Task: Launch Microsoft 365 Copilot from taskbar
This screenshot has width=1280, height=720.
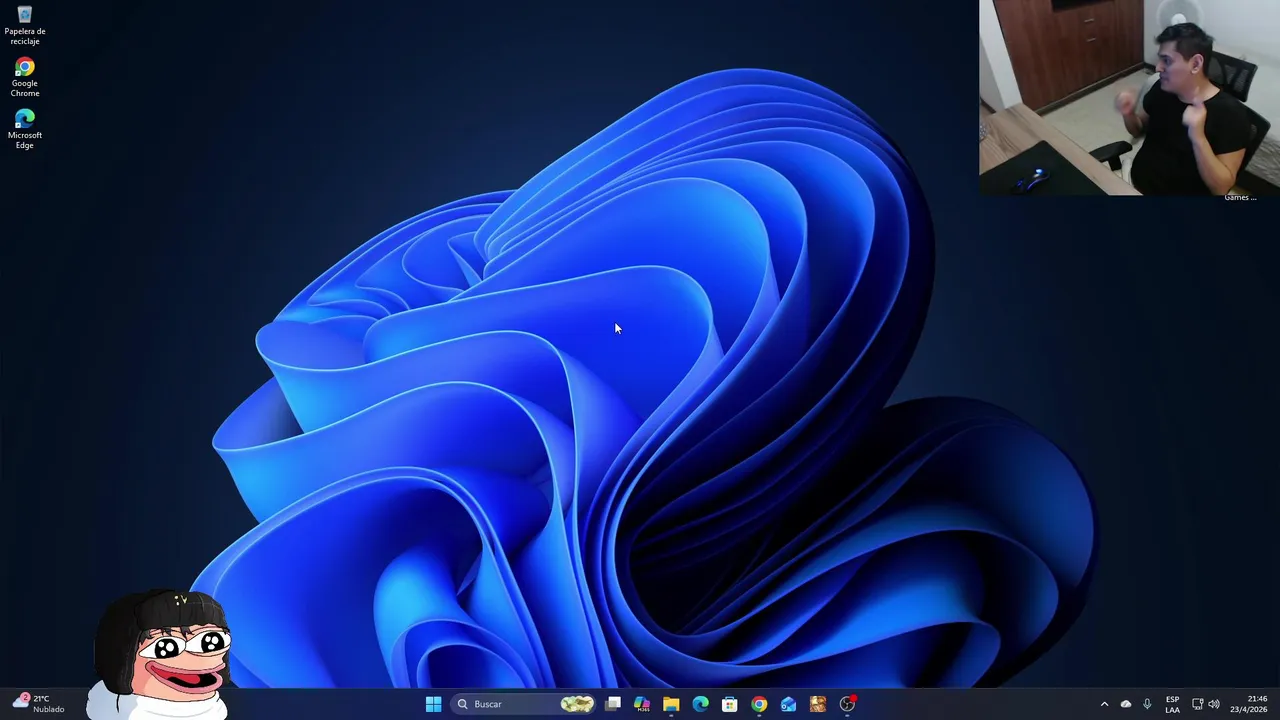Action: pos(642,704)
